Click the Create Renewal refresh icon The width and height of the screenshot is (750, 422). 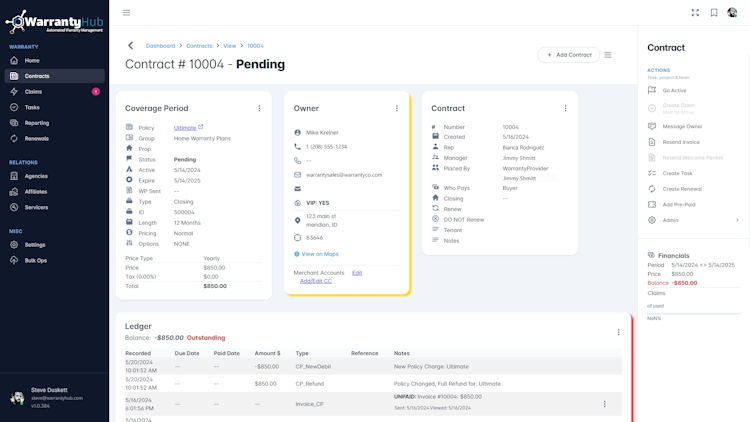pos(652,189)
